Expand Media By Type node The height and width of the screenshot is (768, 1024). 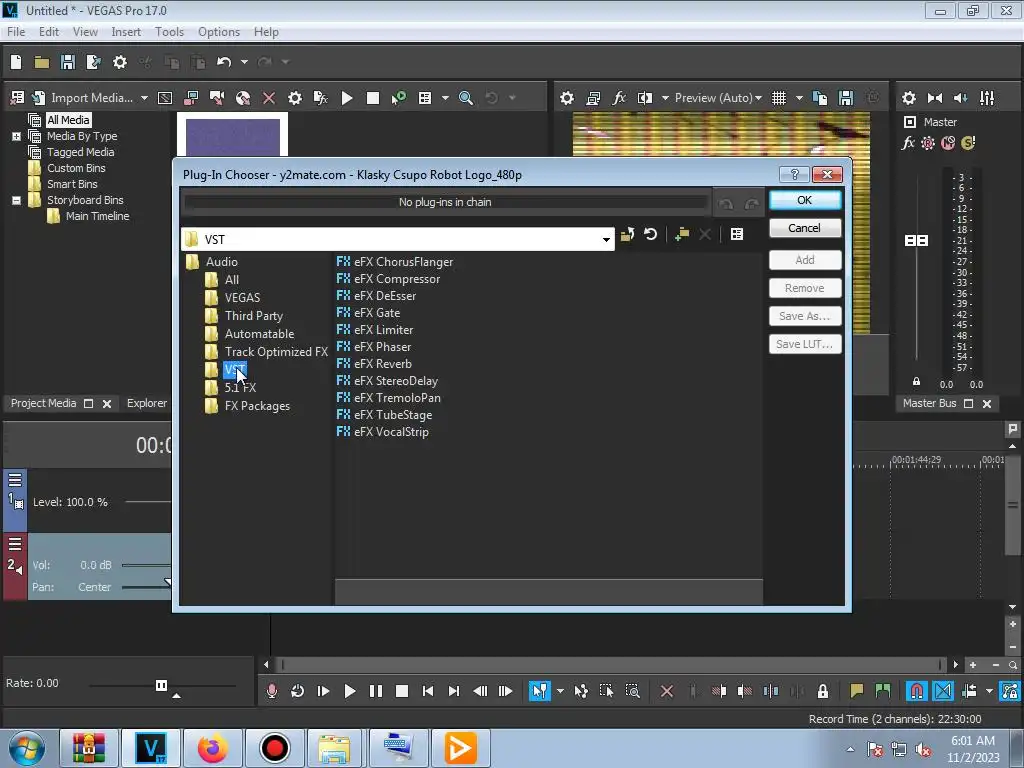click(16, 136)
